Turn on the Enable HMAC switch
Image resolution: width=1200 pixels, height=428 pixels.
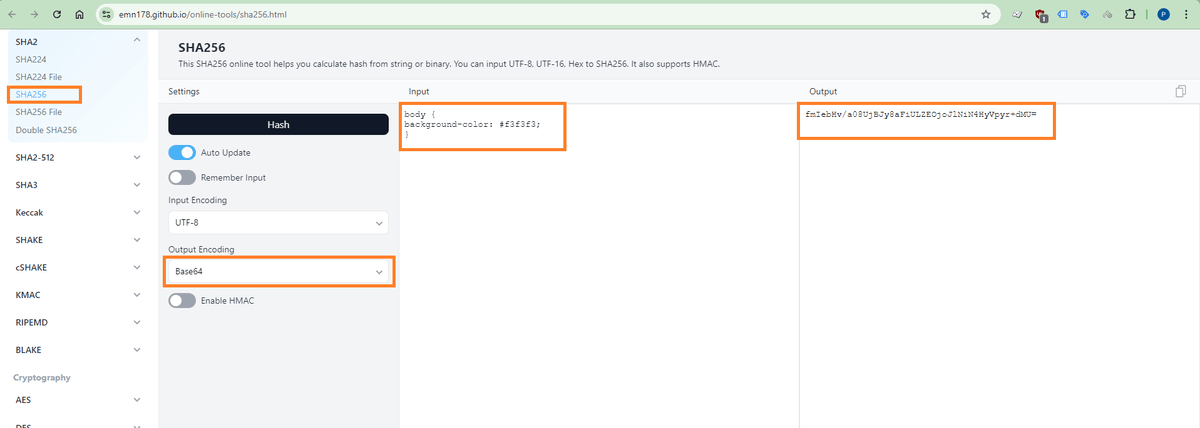point(182,300)
